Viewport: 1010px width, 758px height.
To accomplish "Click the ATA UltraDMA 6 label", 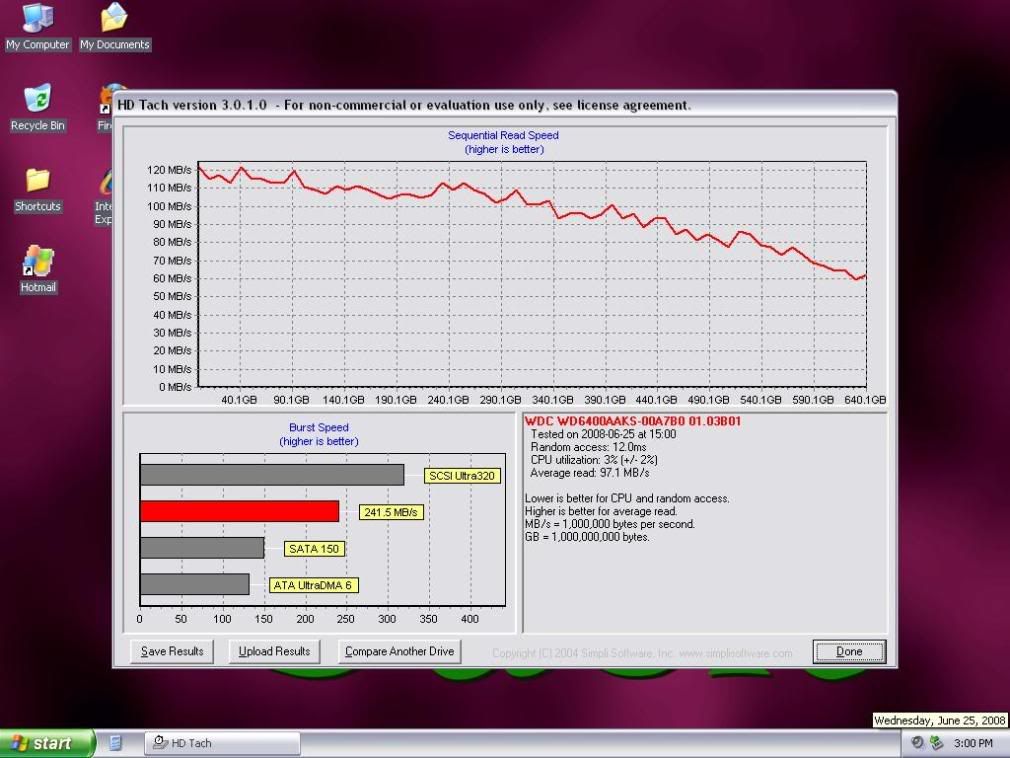I will [313, 585].
